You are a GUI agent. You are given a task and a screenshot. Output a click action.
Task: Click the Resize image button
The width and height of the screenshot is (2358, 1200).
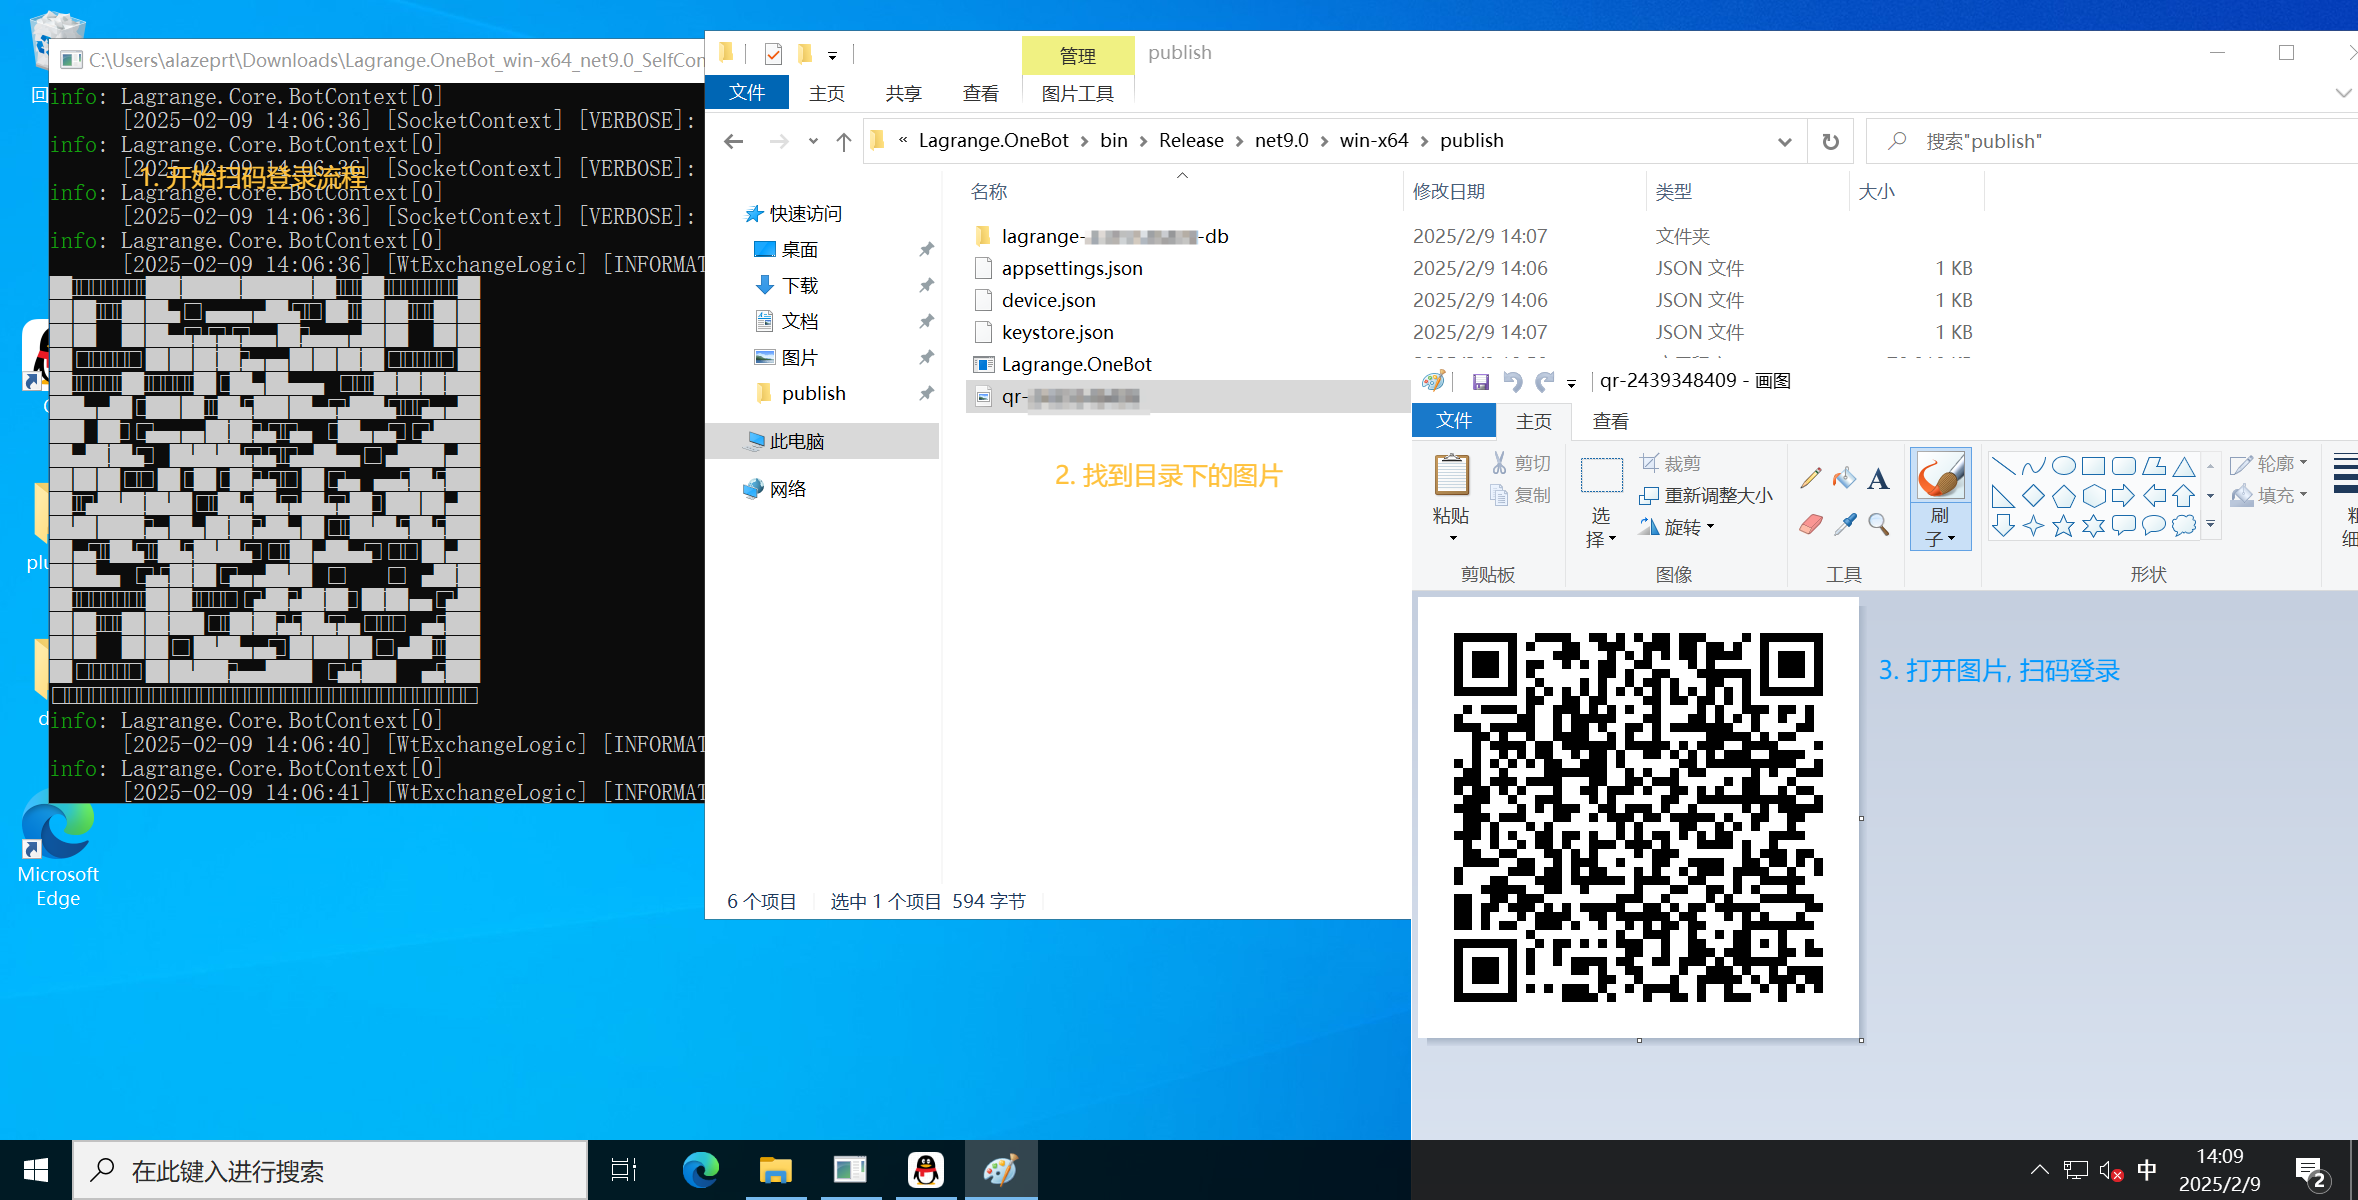click(x=1706, y=496)
